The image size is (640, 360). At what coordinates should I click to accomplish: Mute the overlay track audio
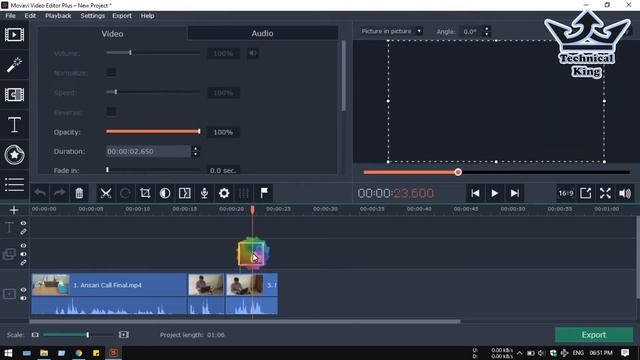(x=23, y=254)
